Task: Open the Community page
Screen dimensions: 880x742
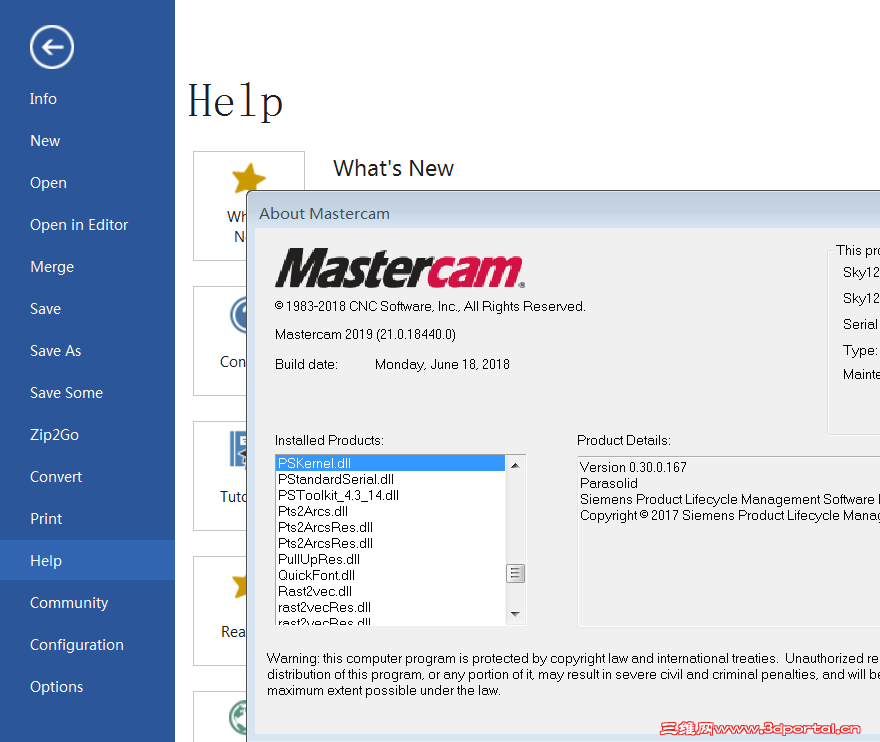Action: pyautogui.click(x=69, y=603)
